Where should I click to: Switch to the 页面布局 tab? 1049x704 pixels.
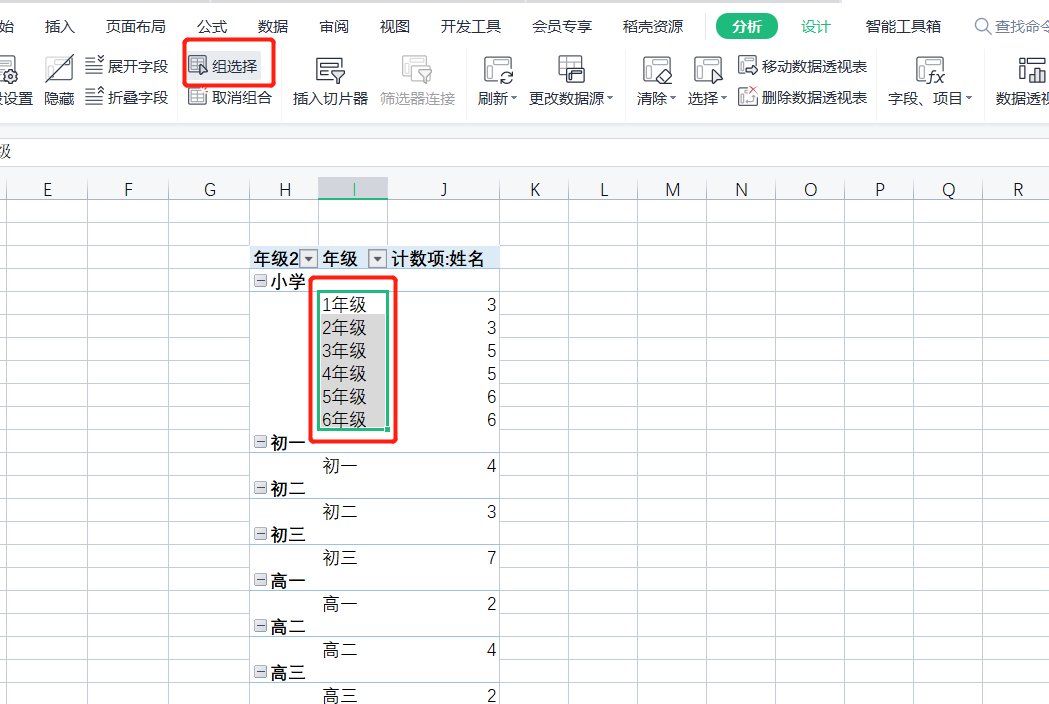tap(136, 27)
